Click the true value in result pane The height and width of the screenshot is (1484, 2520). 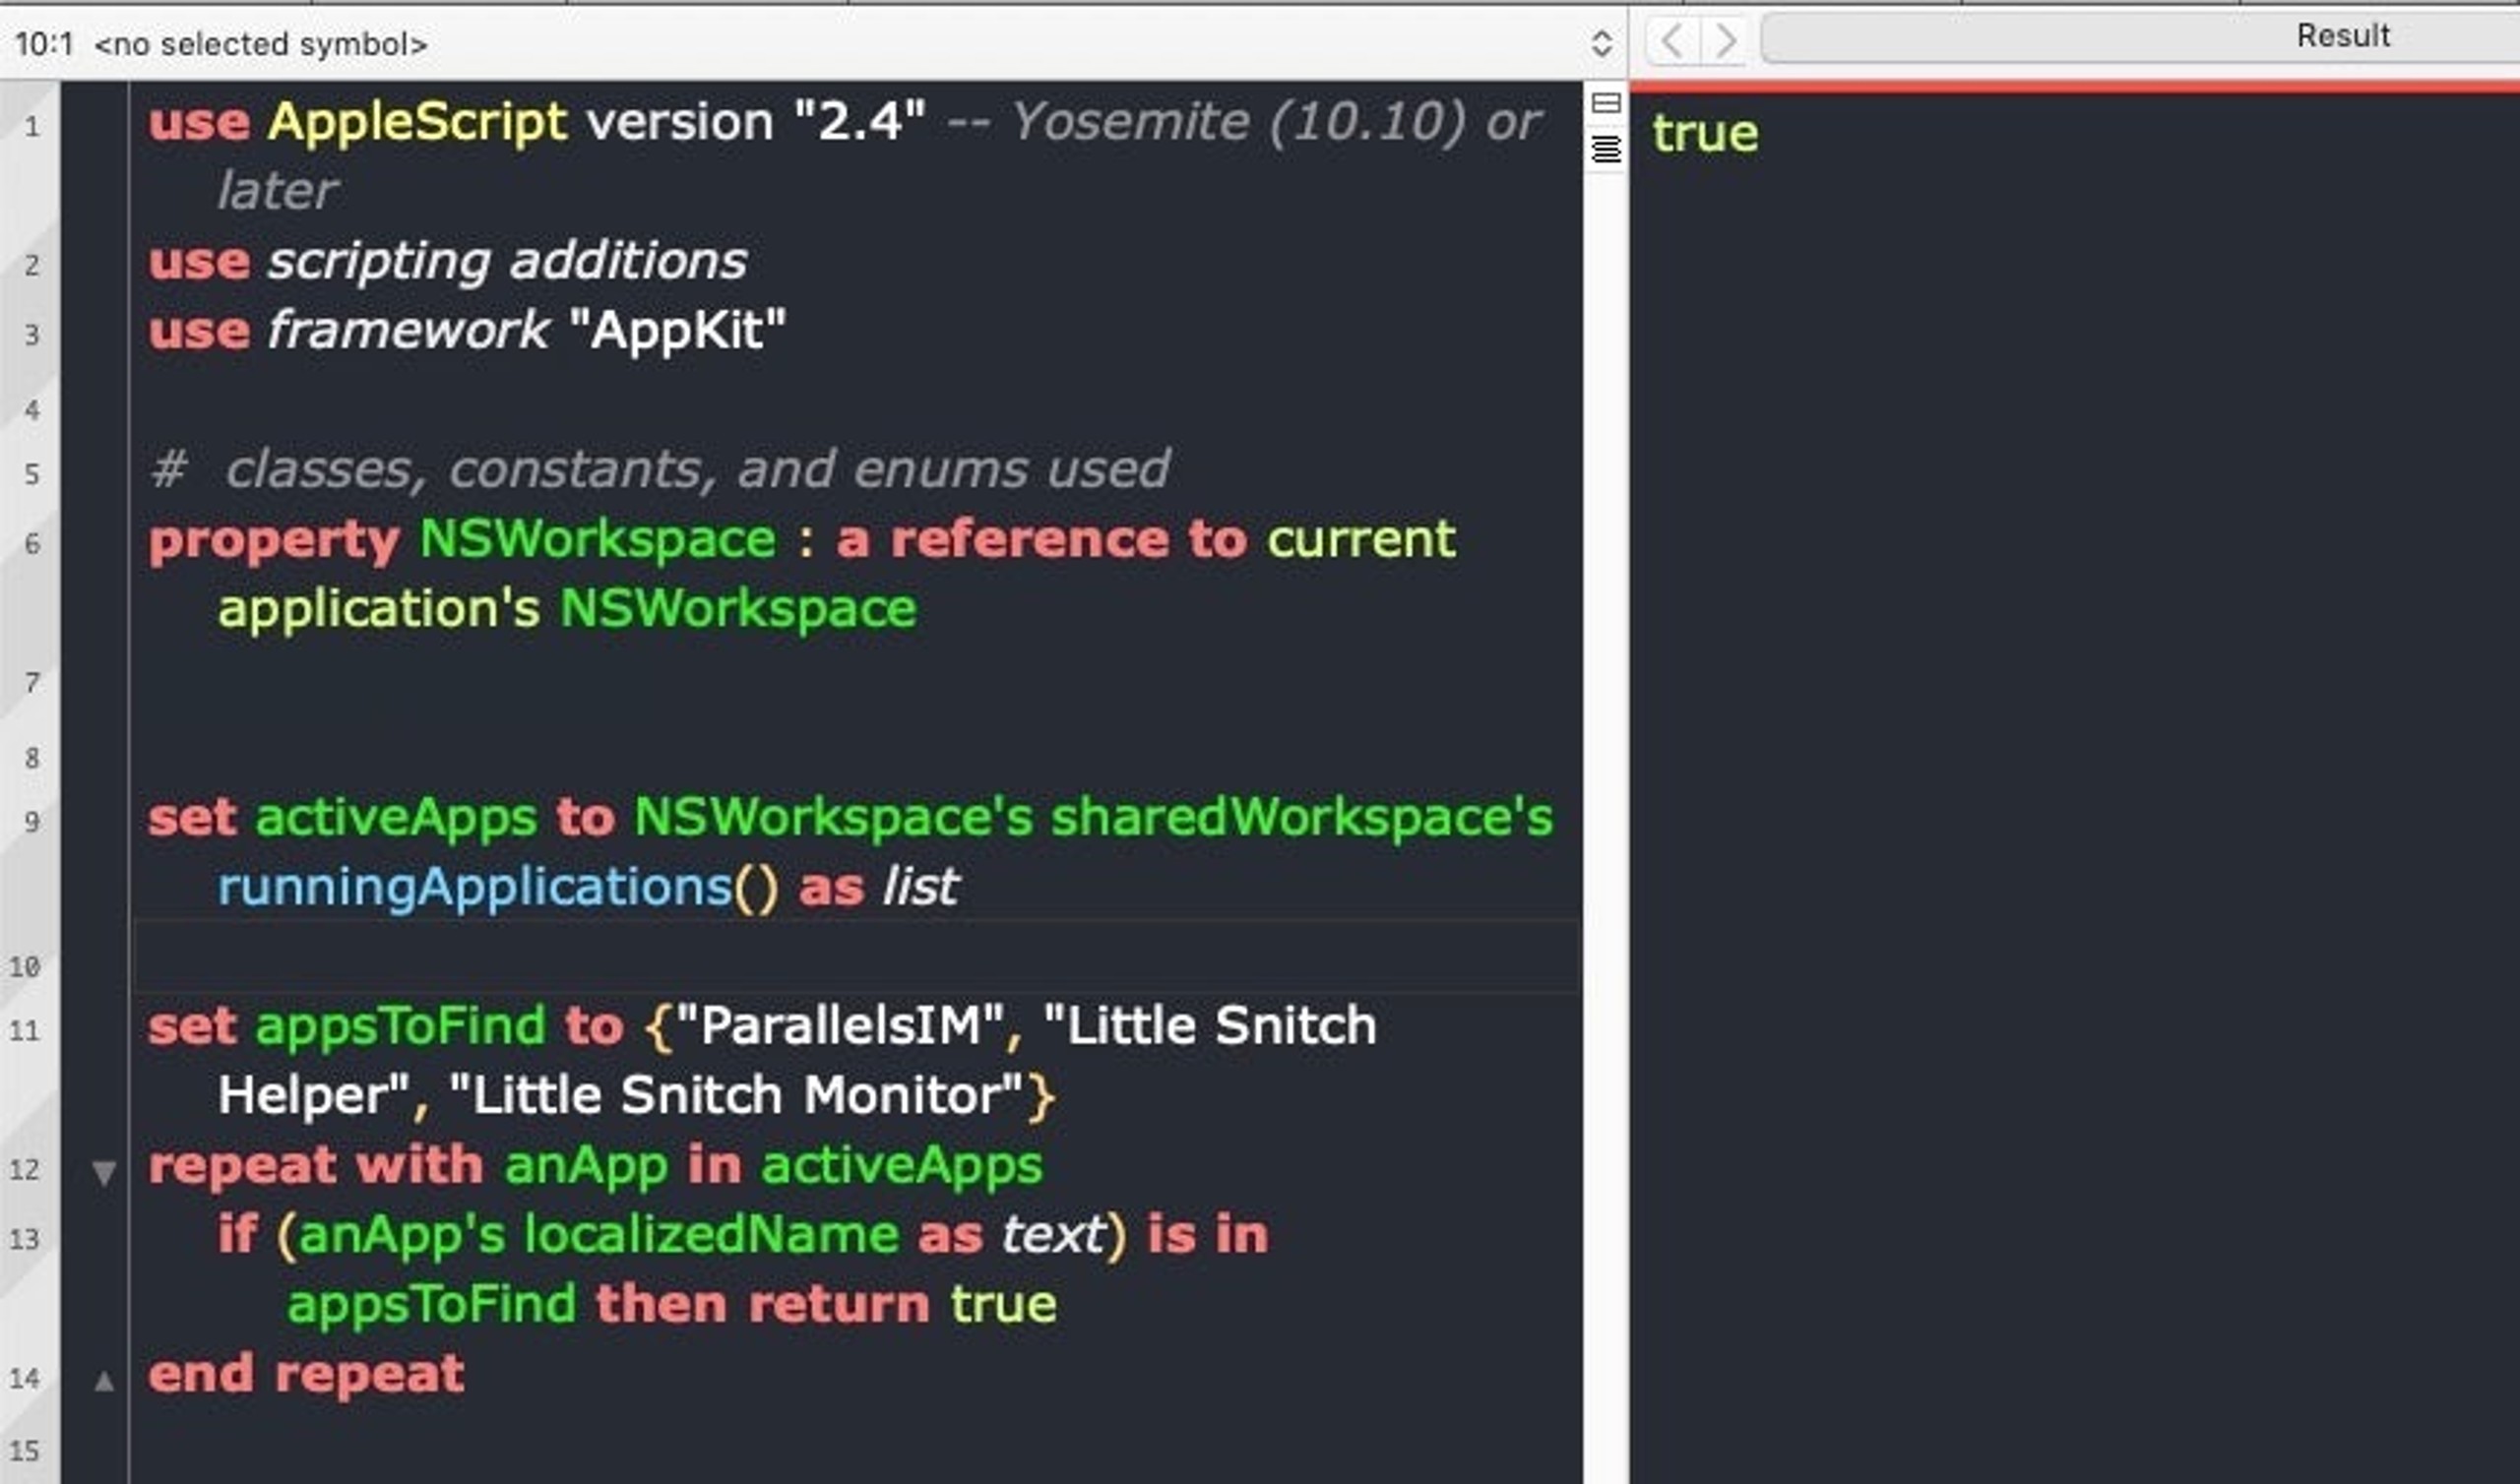(1705, 133)
